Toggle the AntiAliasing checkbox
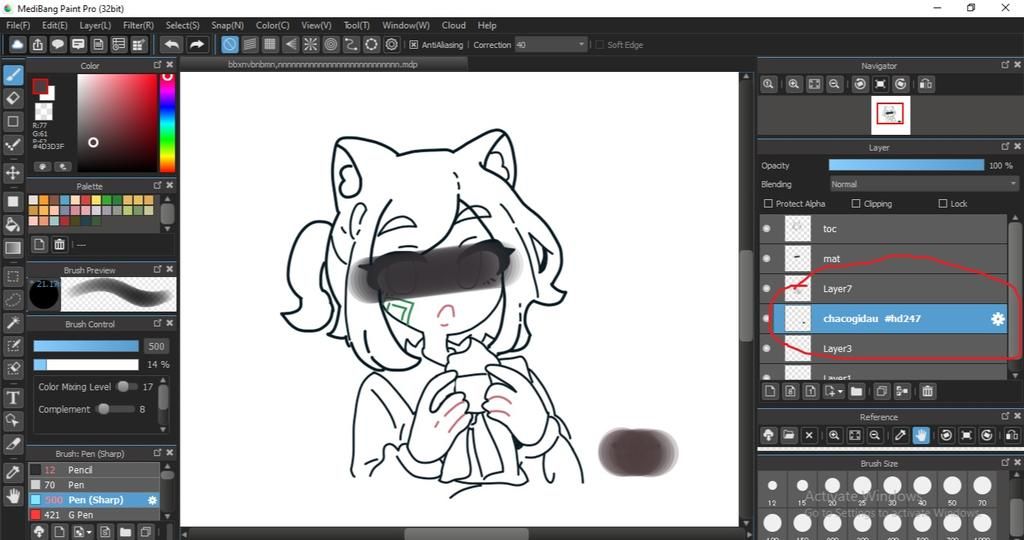This screenshot has height=540, width=1024. click(x=413, y=45)
